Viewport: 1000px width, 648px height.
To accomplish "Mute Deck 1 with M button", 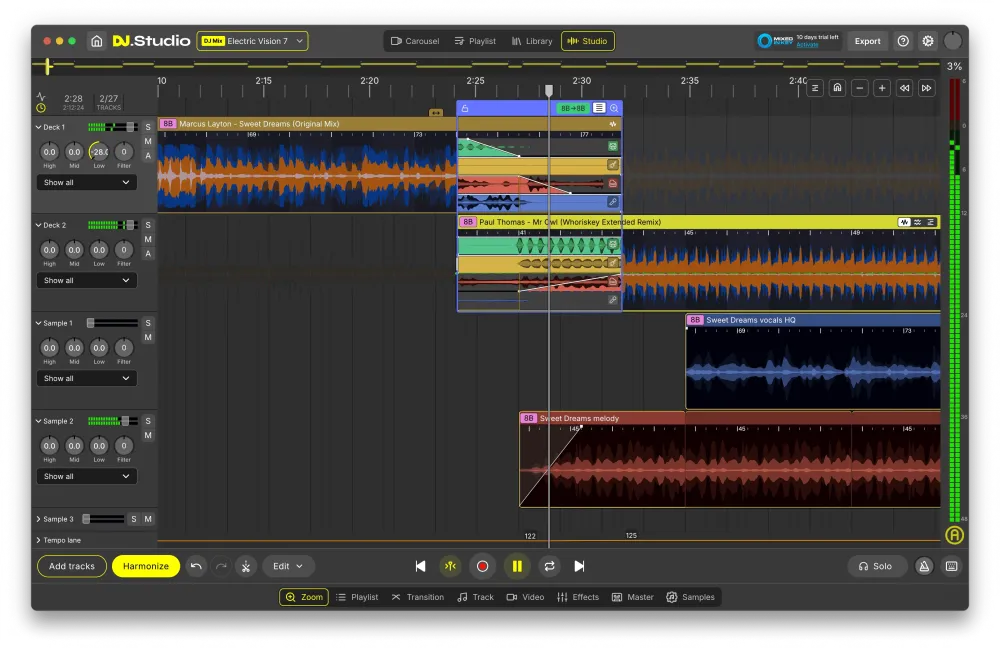I will click(148, 141).
